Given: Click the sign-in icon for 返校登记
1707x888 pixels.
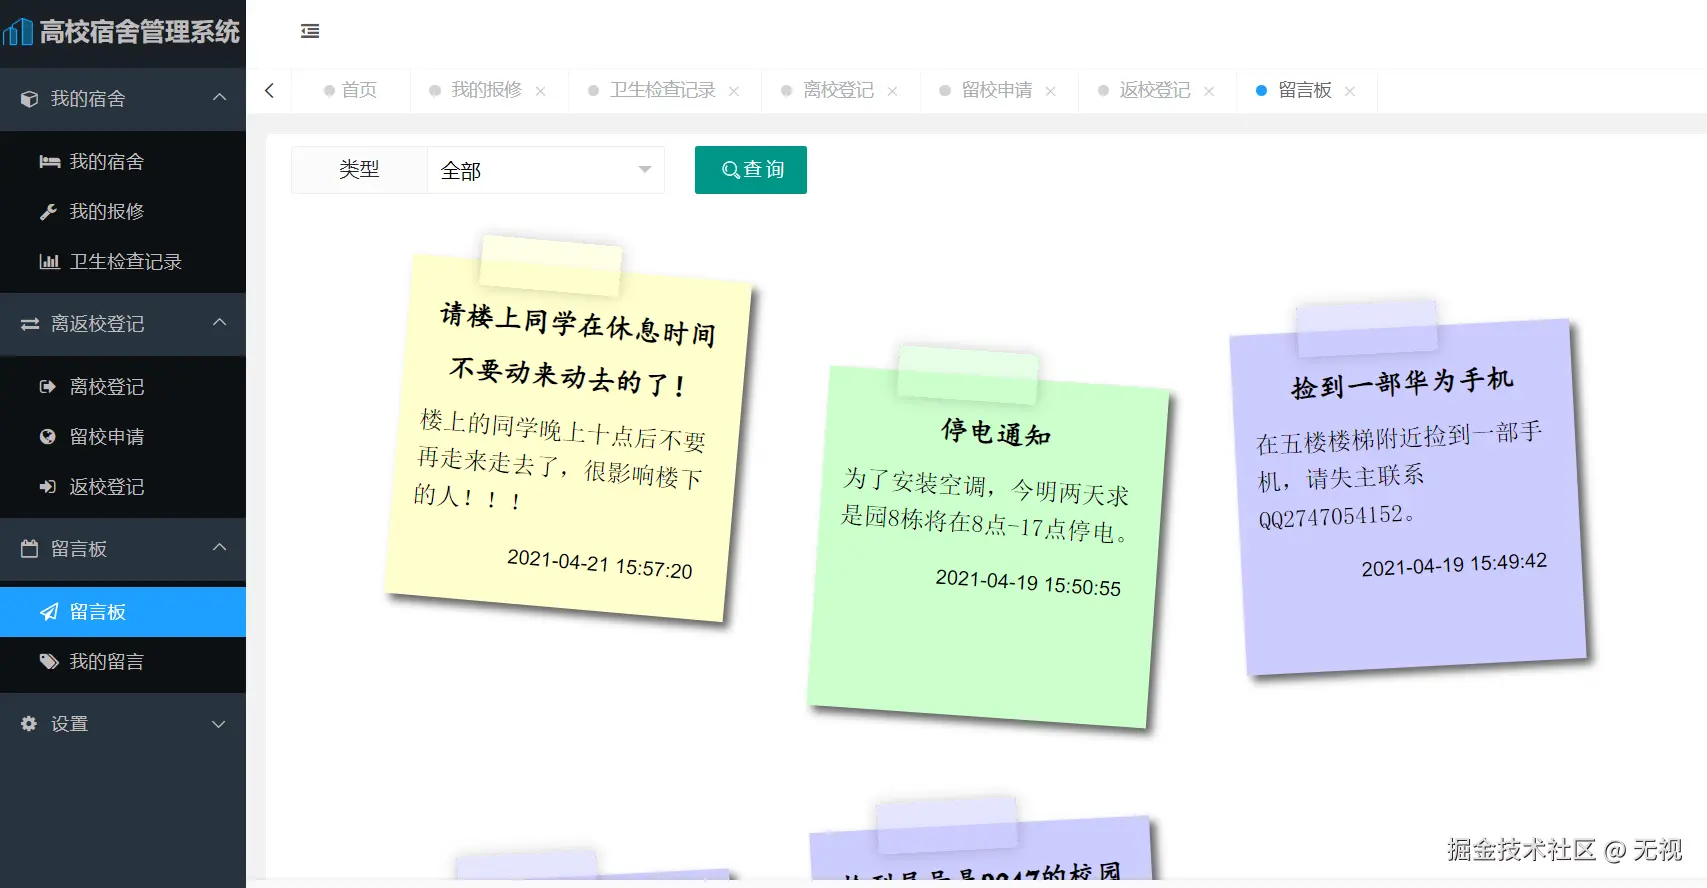Looking at the screenshot, I should click(47, 486).
